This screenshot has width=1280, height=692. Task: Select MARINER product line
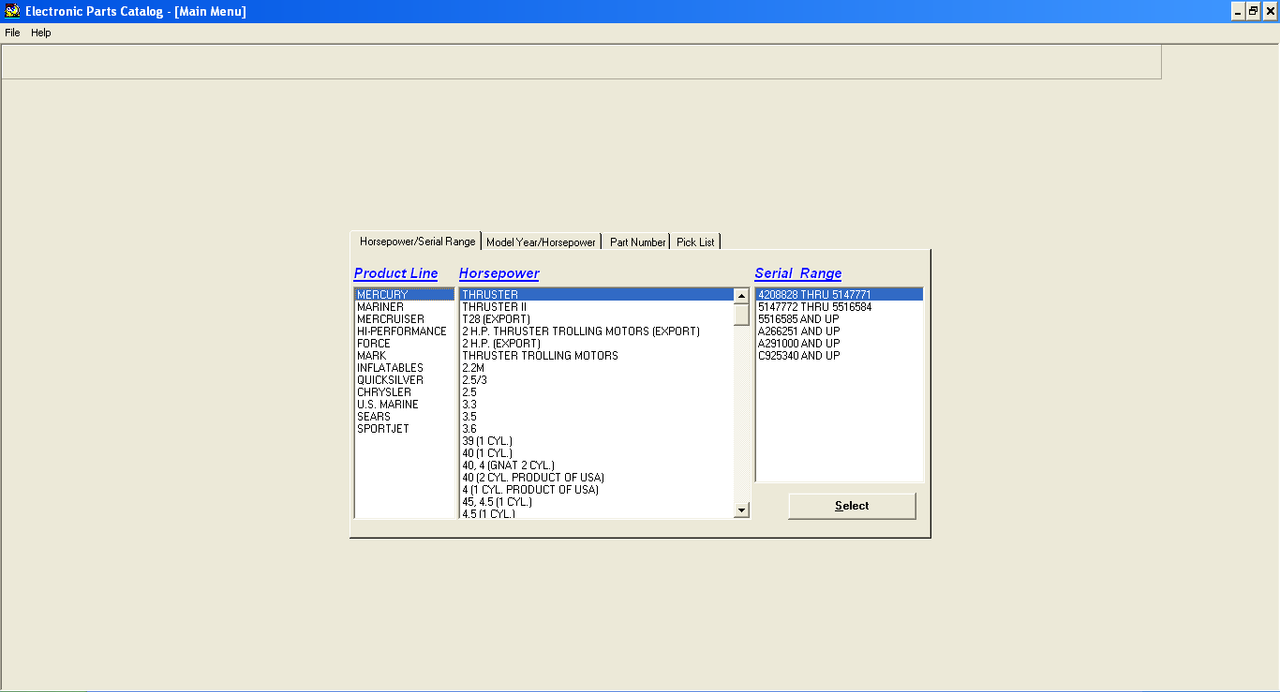pos(404,307)
